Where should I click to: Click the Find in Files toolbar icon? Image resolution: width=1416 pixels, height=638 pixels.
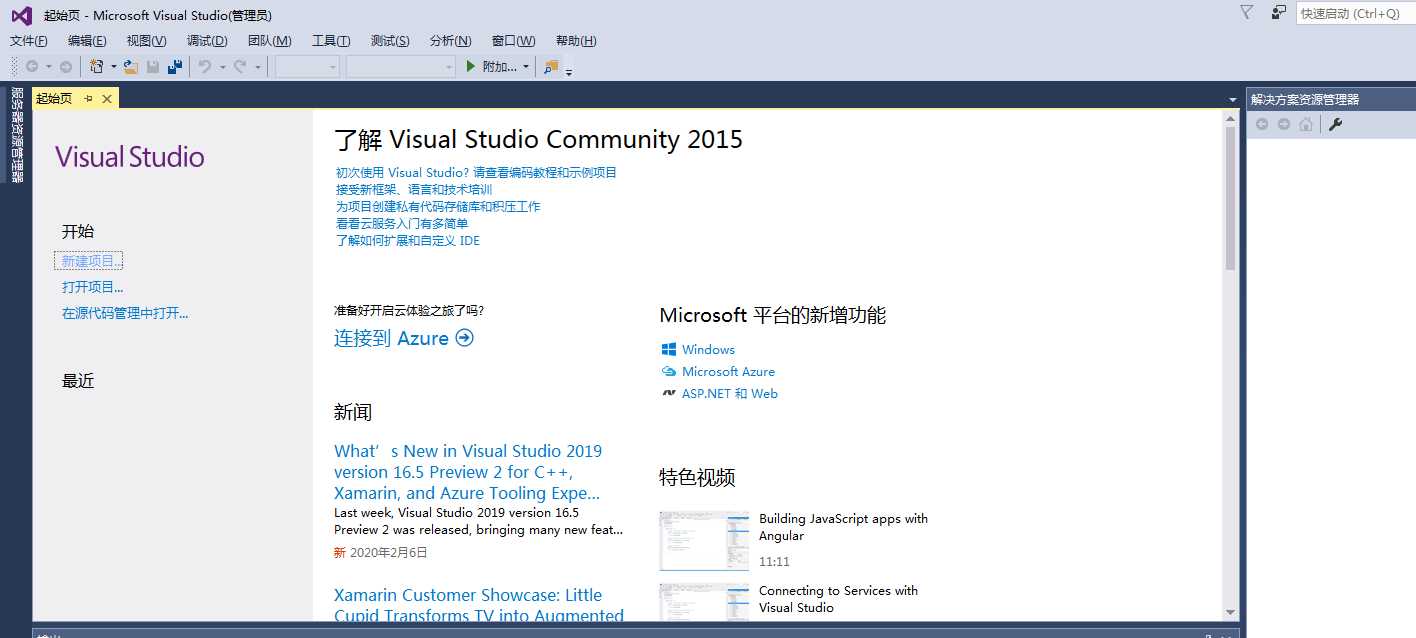pos(551,67)
